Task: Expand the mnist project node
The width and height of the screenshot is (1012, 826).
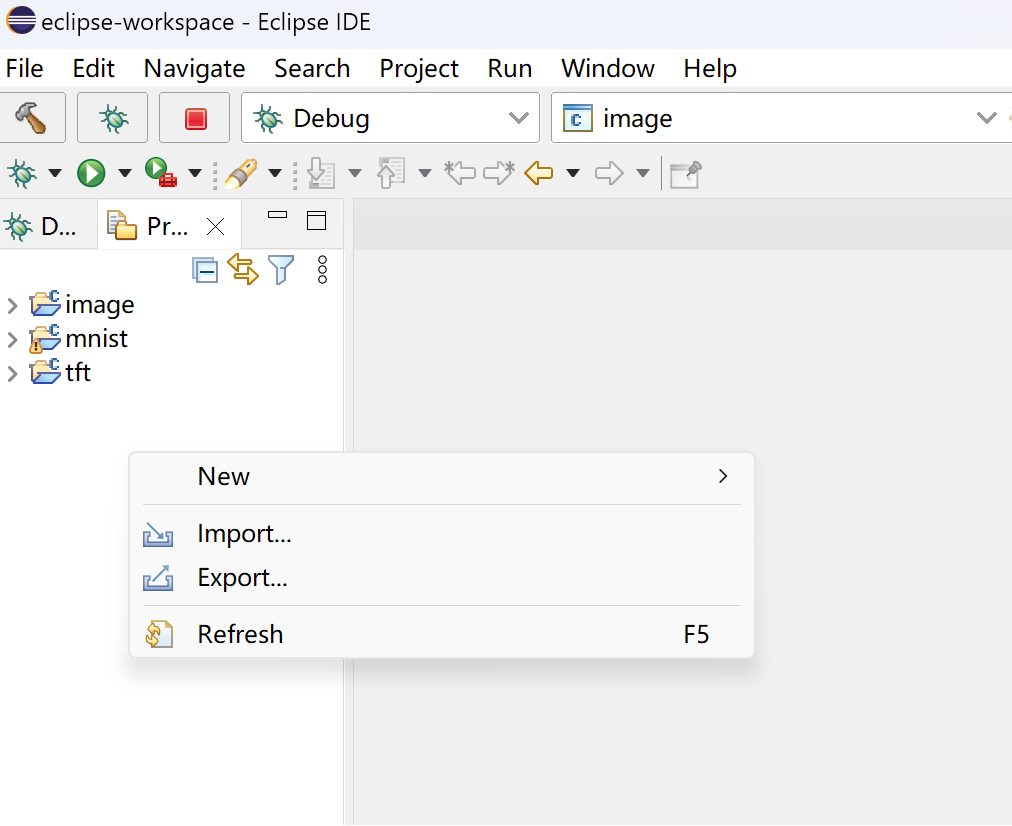Action: 12,339
